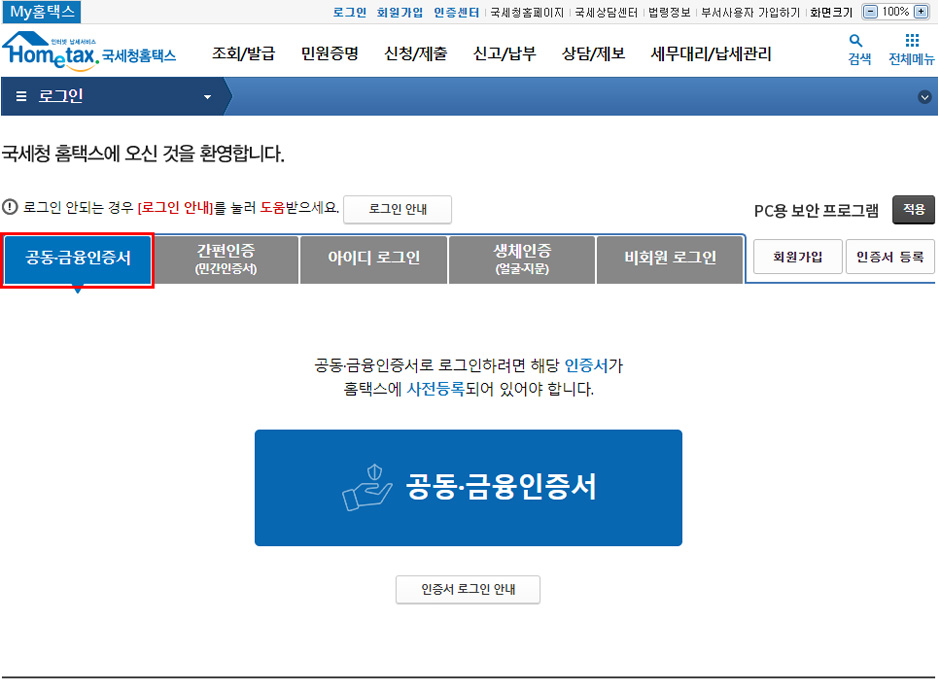This screenshot has width=938, height=700.
Task: Click the hamburger icon beside 로그인
Action: [22, 96]
